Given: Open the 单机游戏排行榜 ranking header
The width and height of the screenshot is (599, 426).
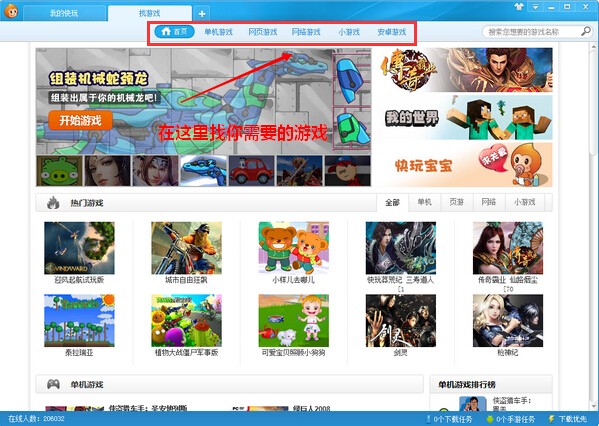Looking at the screenshot, I should [467, 385].
